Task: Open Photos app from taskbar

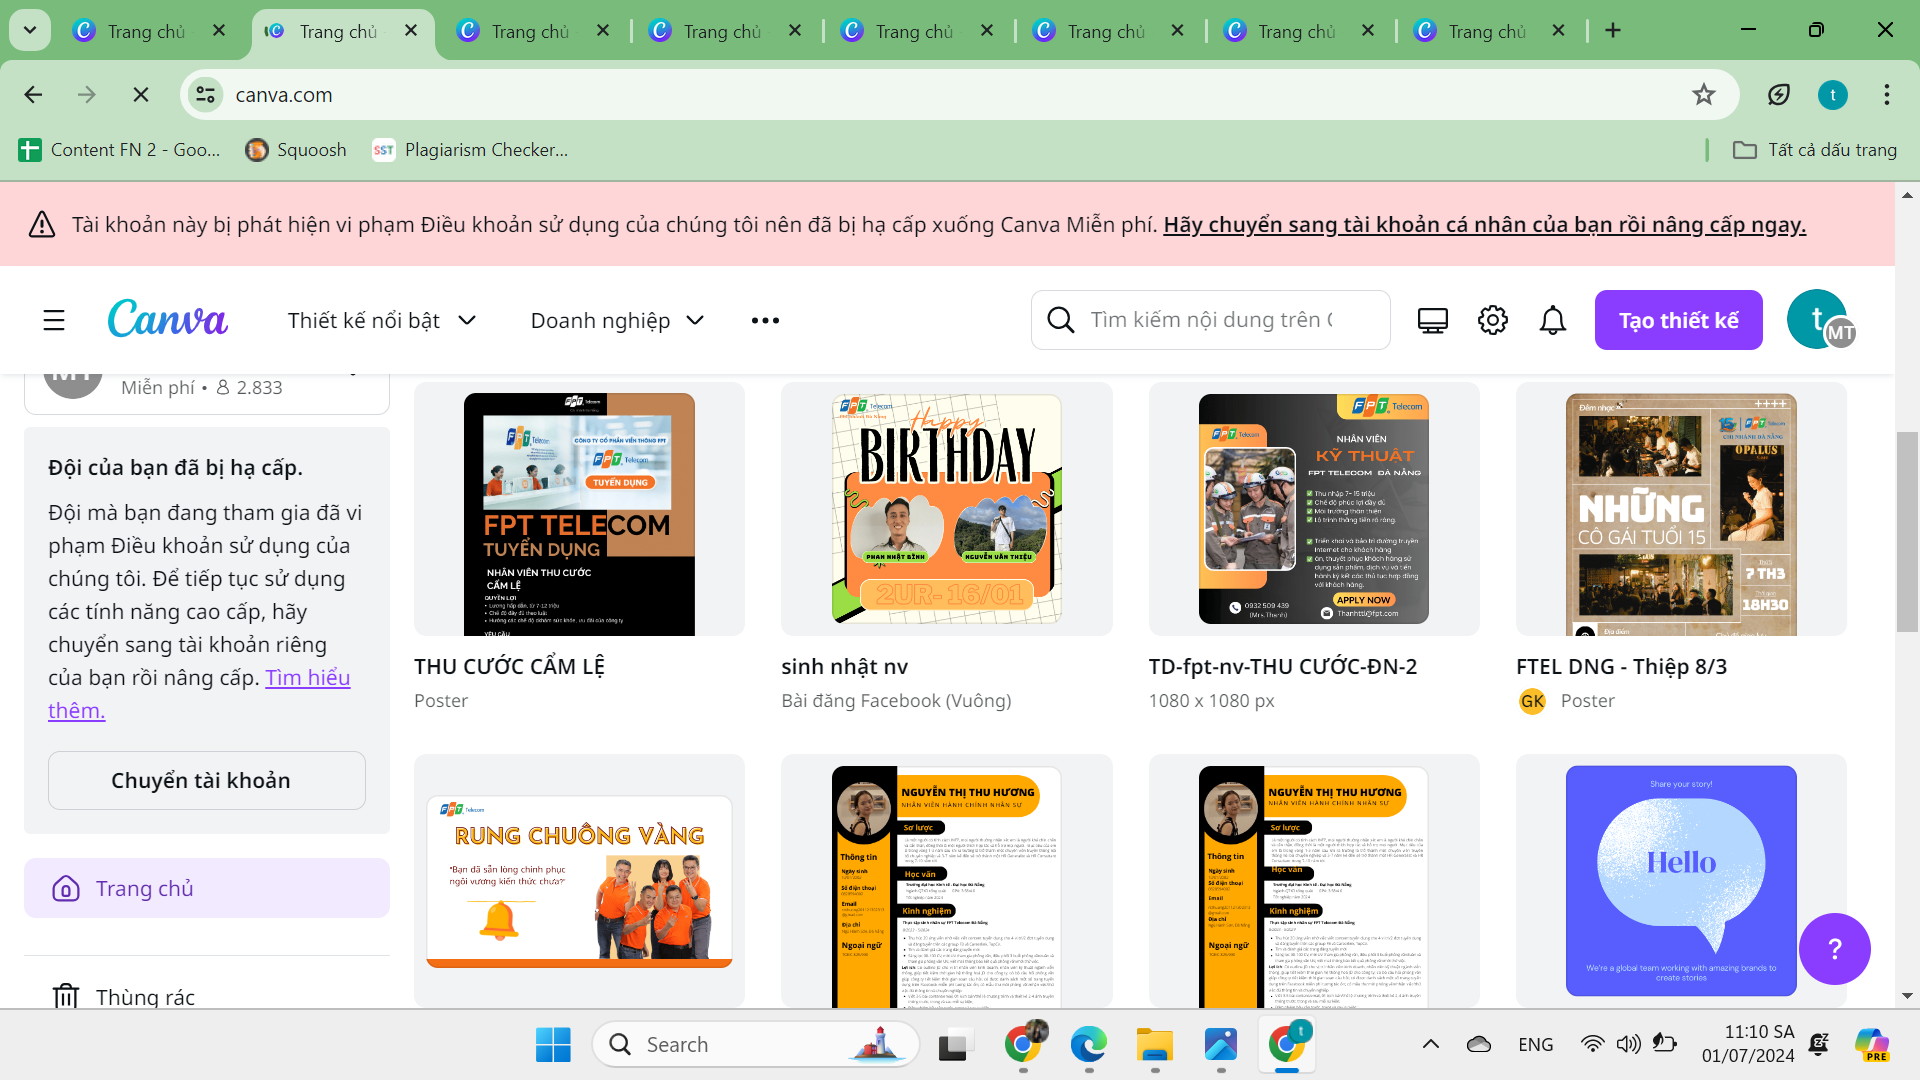Action: [1221, 1044]
